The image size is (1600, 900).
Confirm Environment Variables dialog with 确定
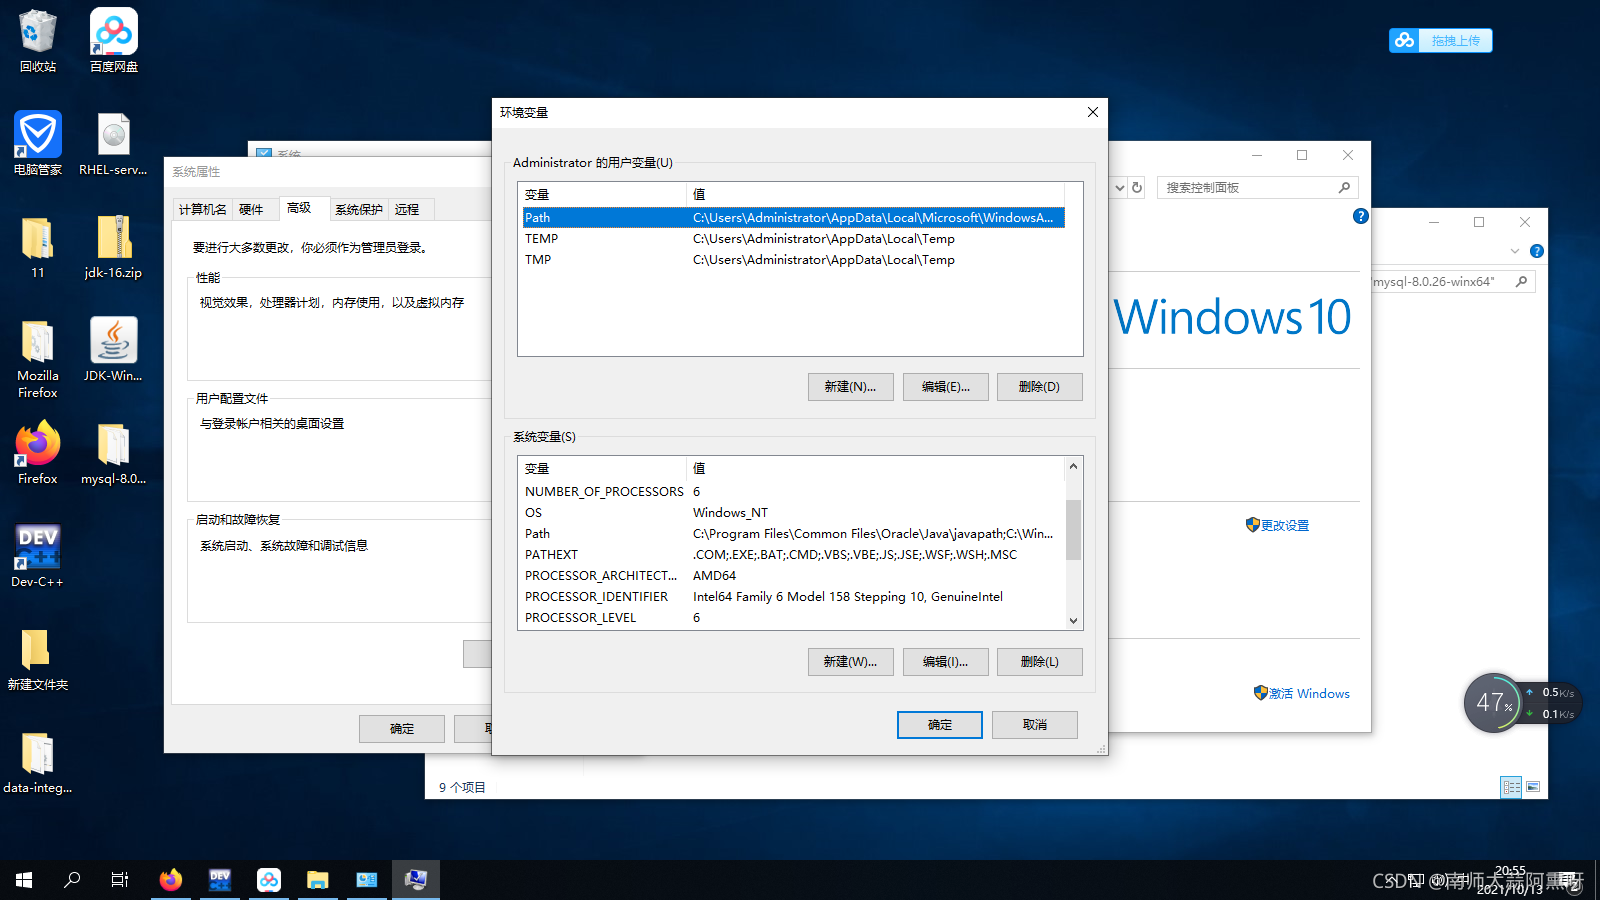(940, 725)
